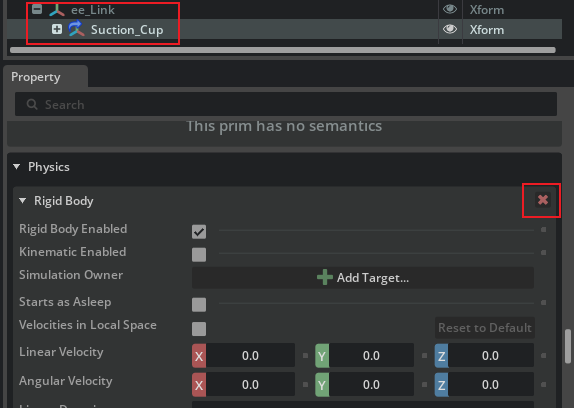The image size is (574, 408).
Task: Expand the Suction_Cup tree node
Action: coord(57,29)
